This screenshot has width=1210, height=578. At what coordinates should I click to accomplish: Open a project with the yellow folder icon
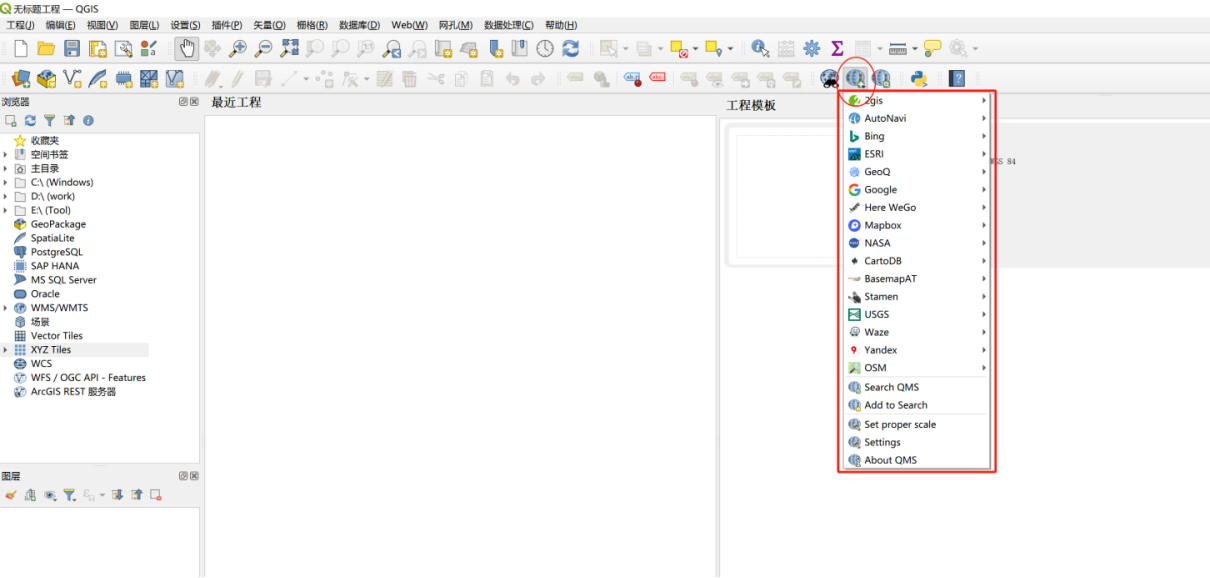(46, 48)
